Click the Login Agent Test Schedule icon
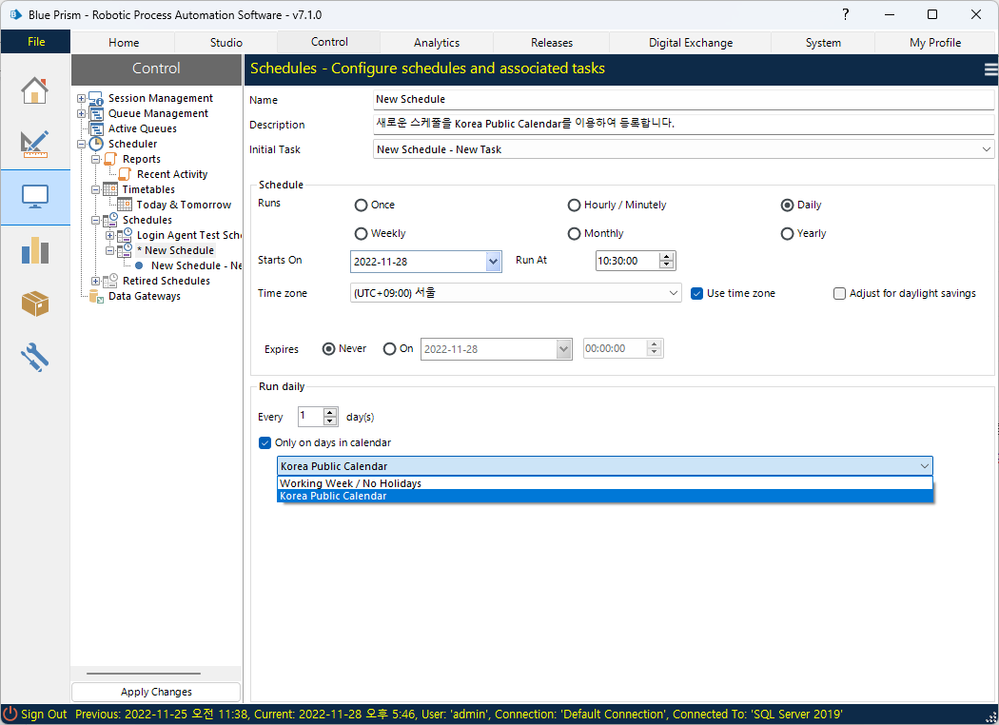Image resolution: width=999 pixels, height=725 pixels. click(125, 235)
